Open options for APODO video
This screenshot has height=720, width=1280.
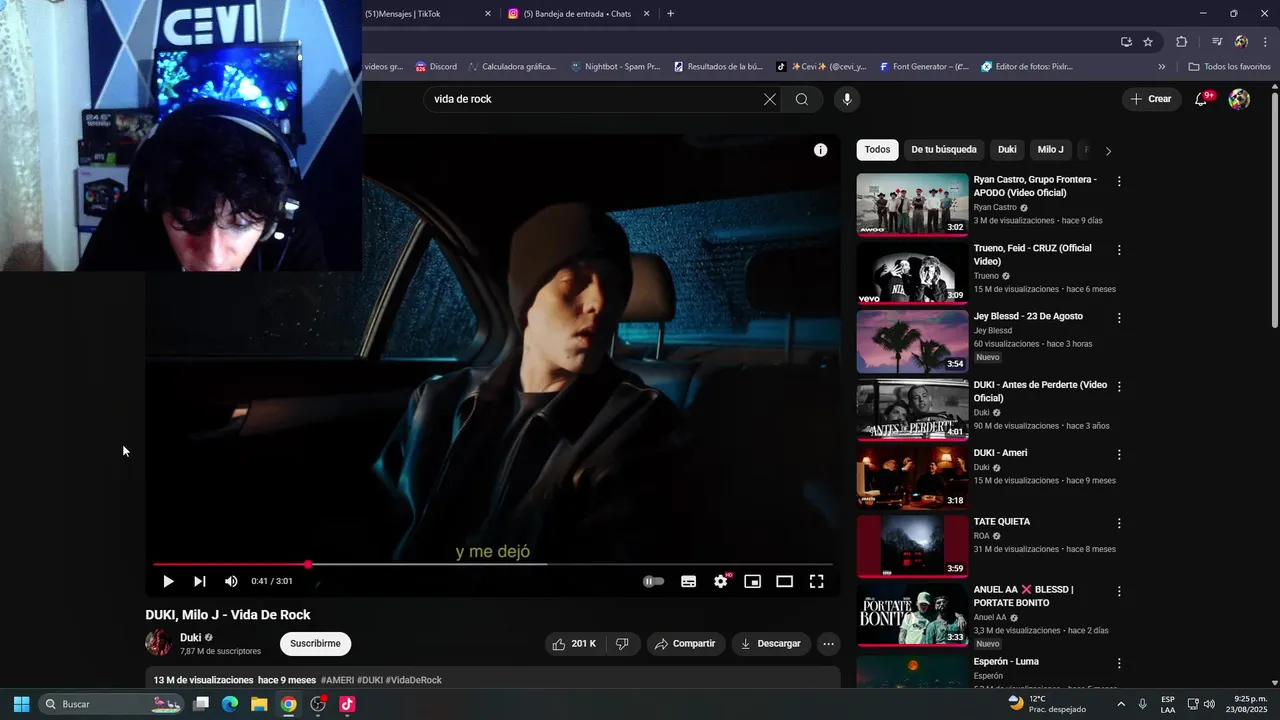(1119, 181)
